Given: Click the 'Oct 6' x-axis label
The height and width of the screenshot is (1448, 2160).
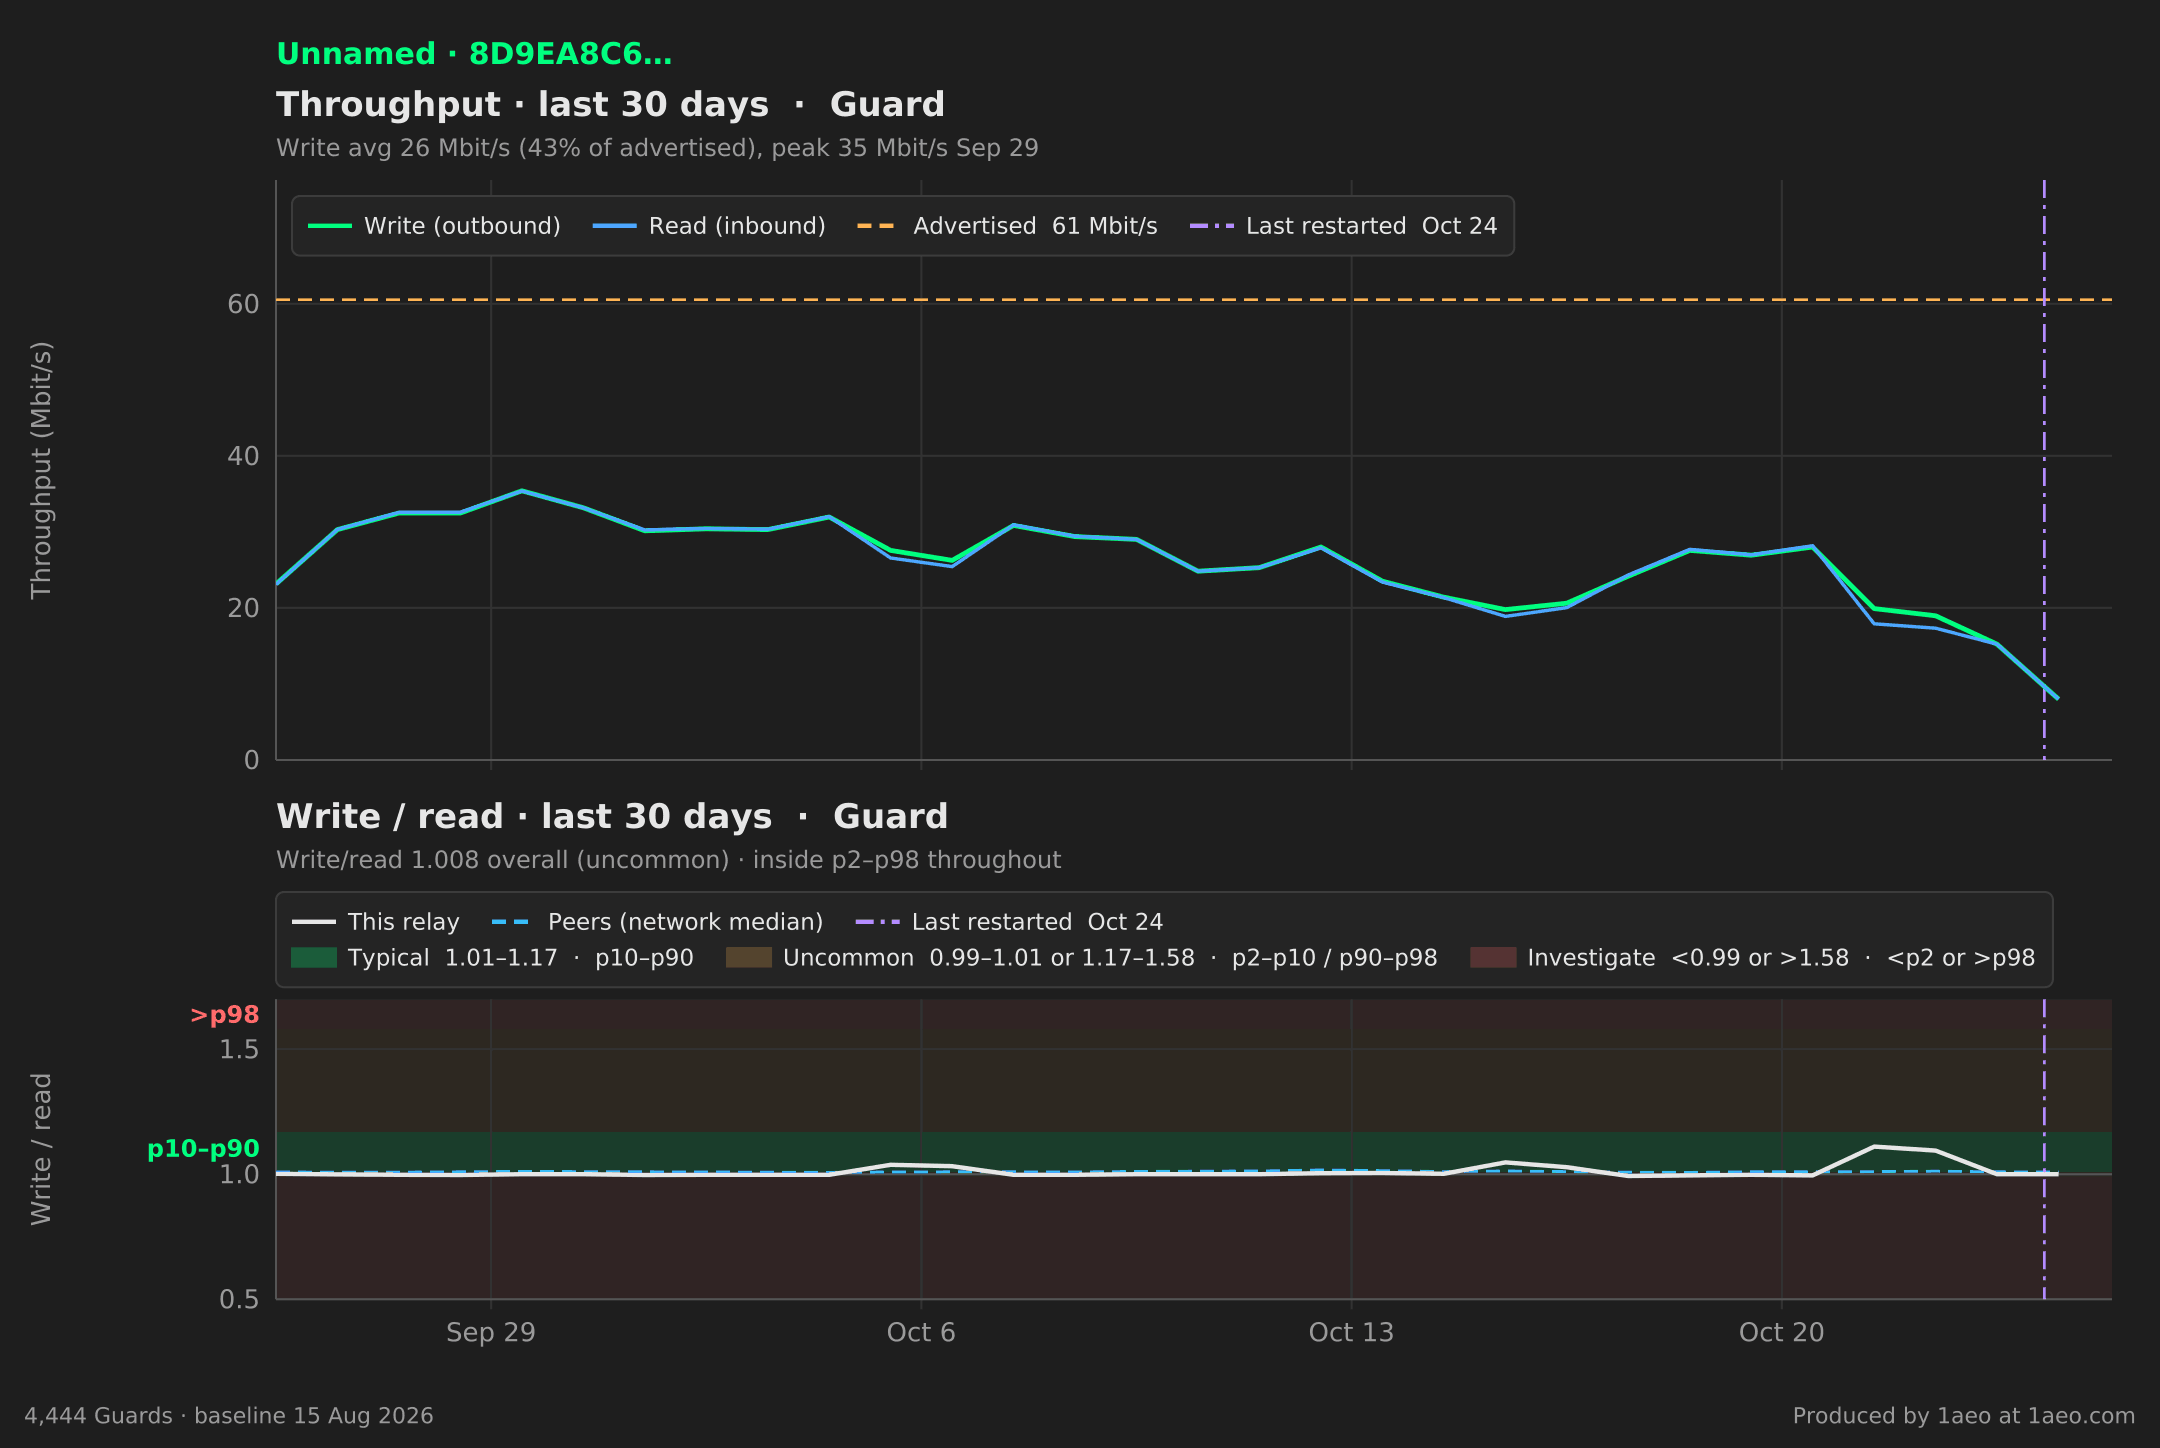Looking at the screenshot, I should 921,1333.
